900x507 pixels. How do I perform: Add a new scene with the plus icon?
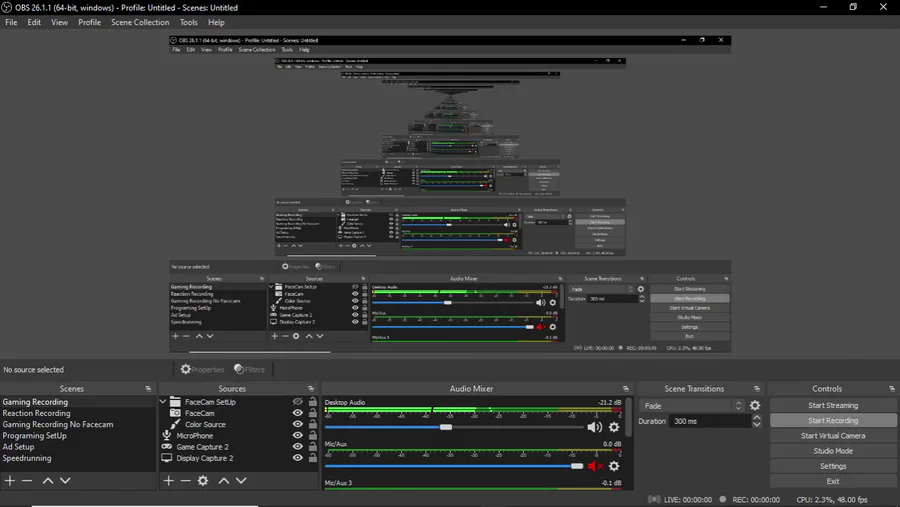click(10, 481)
